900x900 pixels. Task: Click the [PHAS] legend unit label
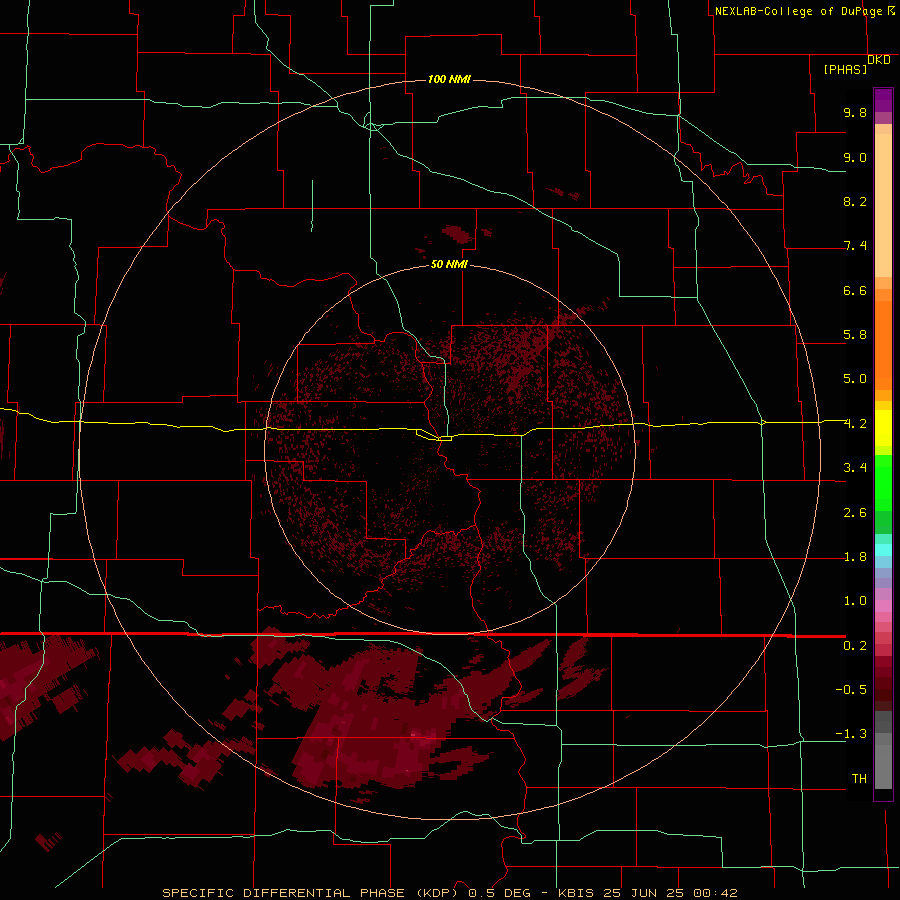coord(845,69)
